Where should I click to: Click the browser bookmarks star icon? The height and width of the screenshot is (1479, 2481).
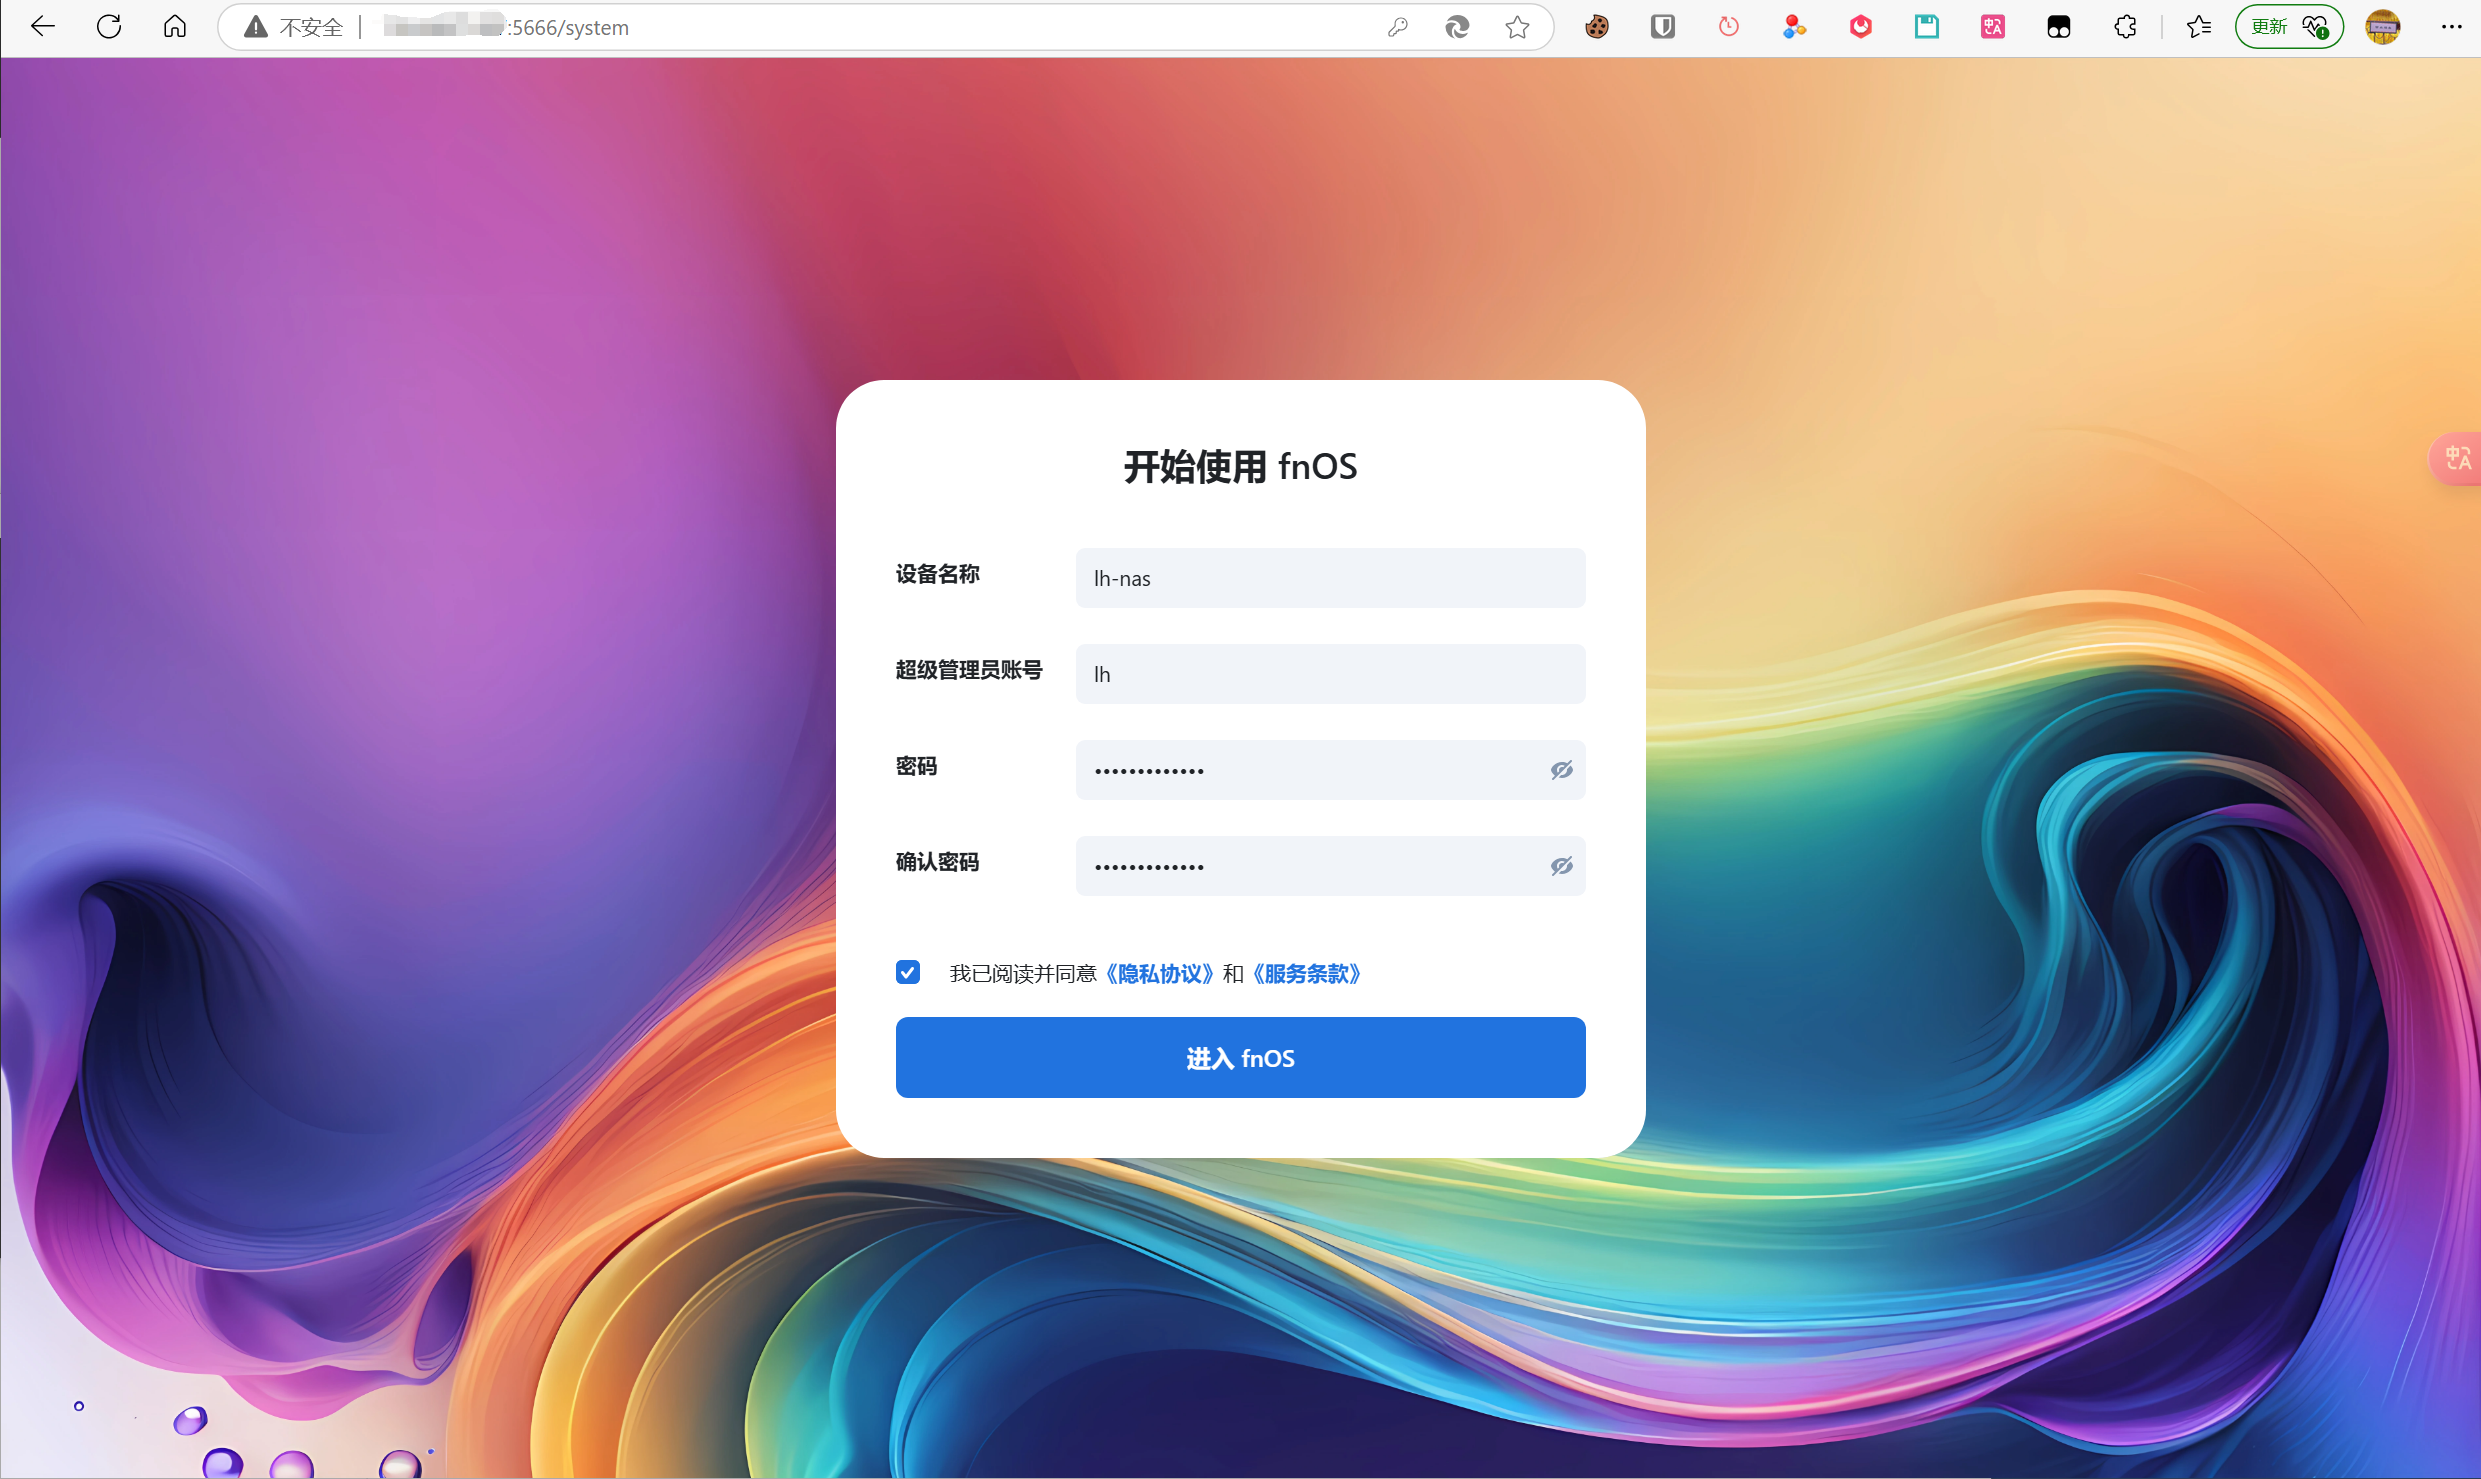click(1518, 26)
